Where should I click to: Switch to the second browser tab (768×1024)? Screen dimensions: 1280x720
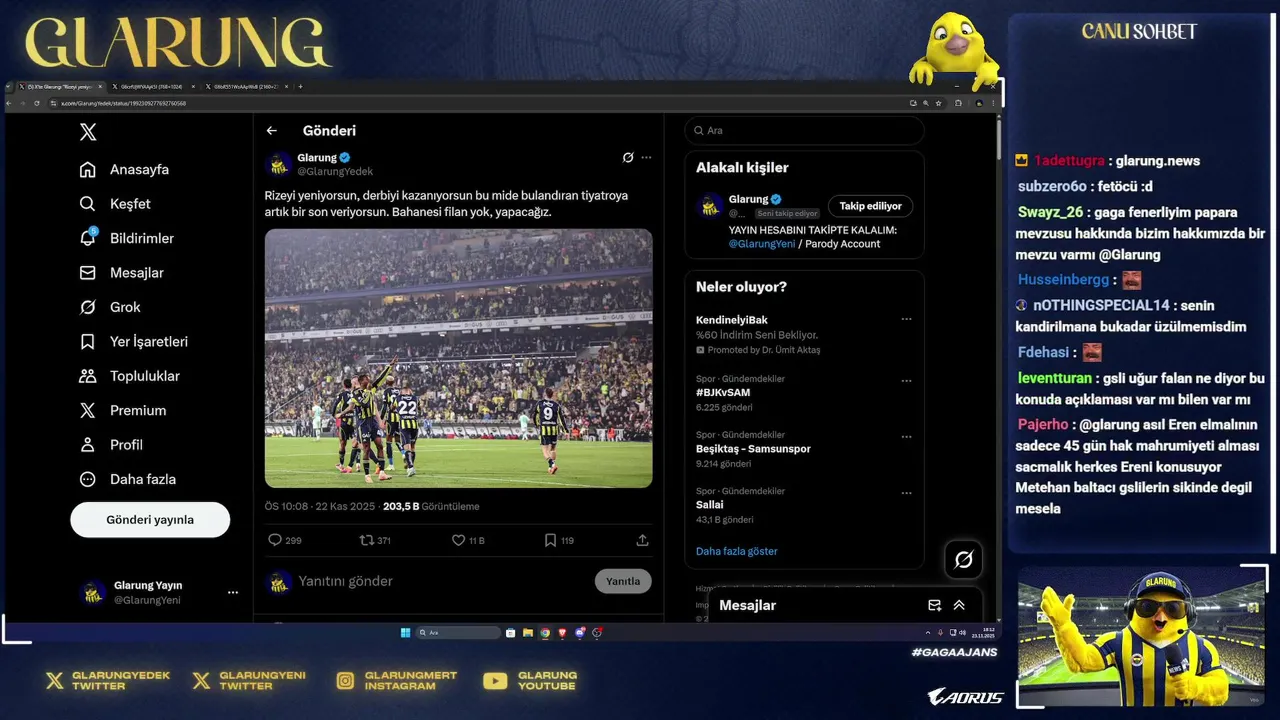pyautogui.click(x=152, y=87)
